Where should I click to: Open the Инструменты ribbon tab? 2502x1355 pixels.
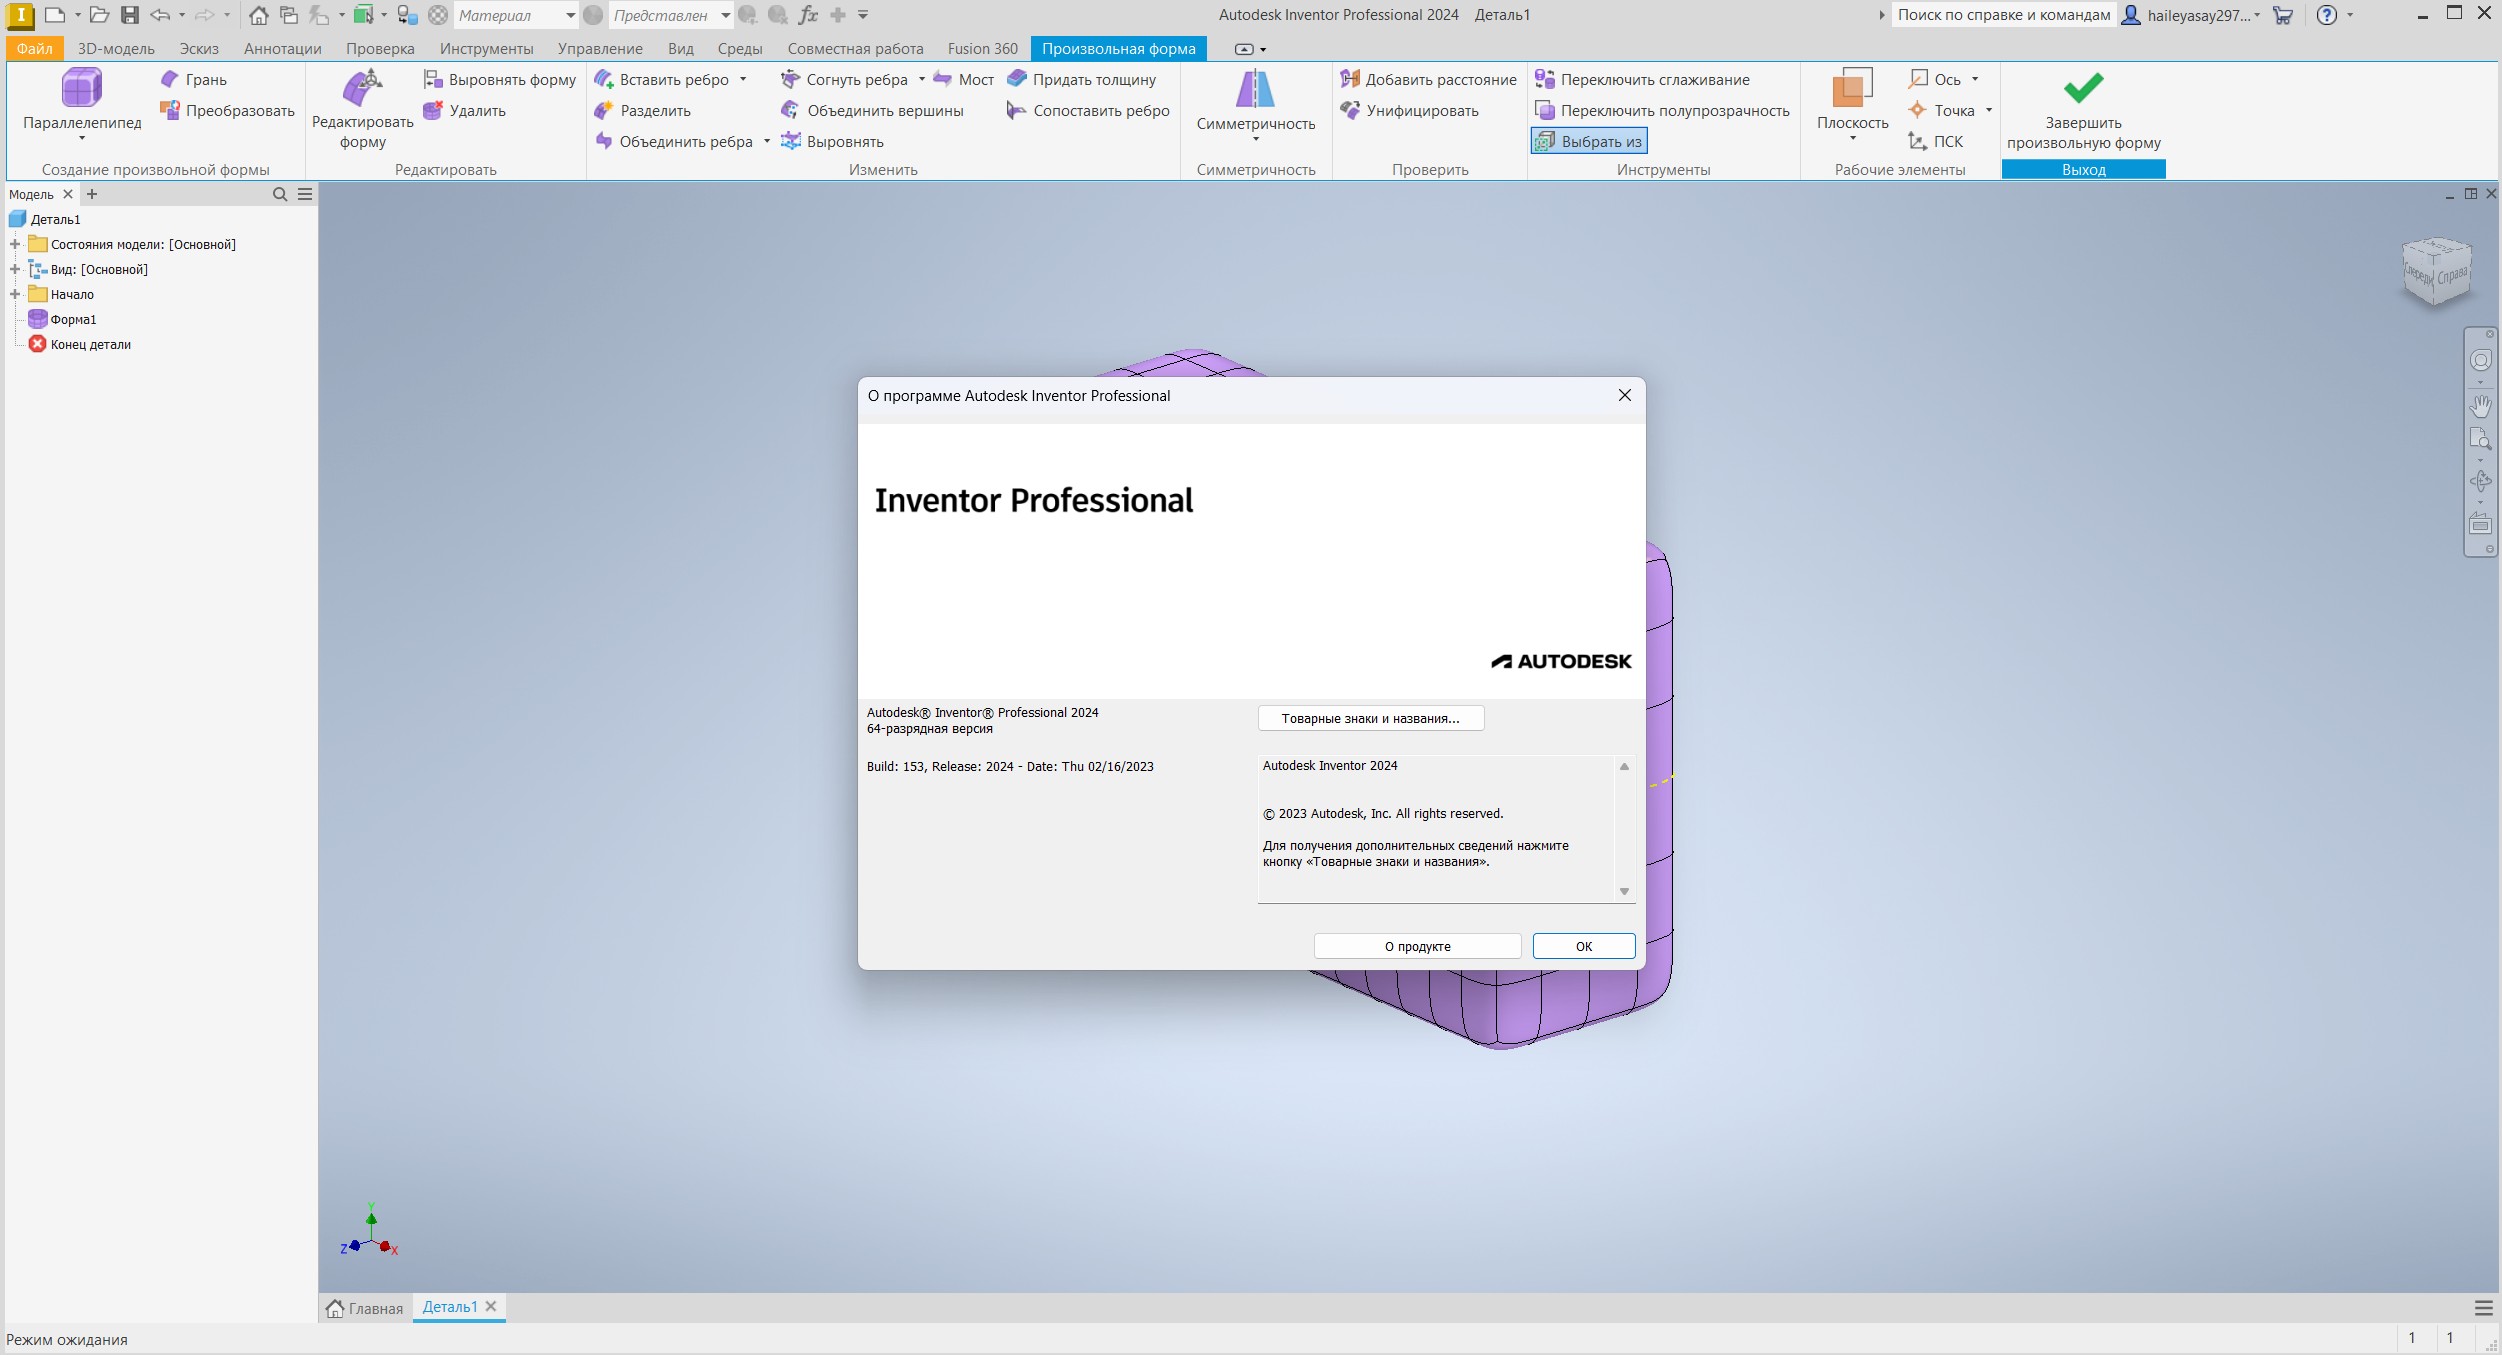coord(486,48)
